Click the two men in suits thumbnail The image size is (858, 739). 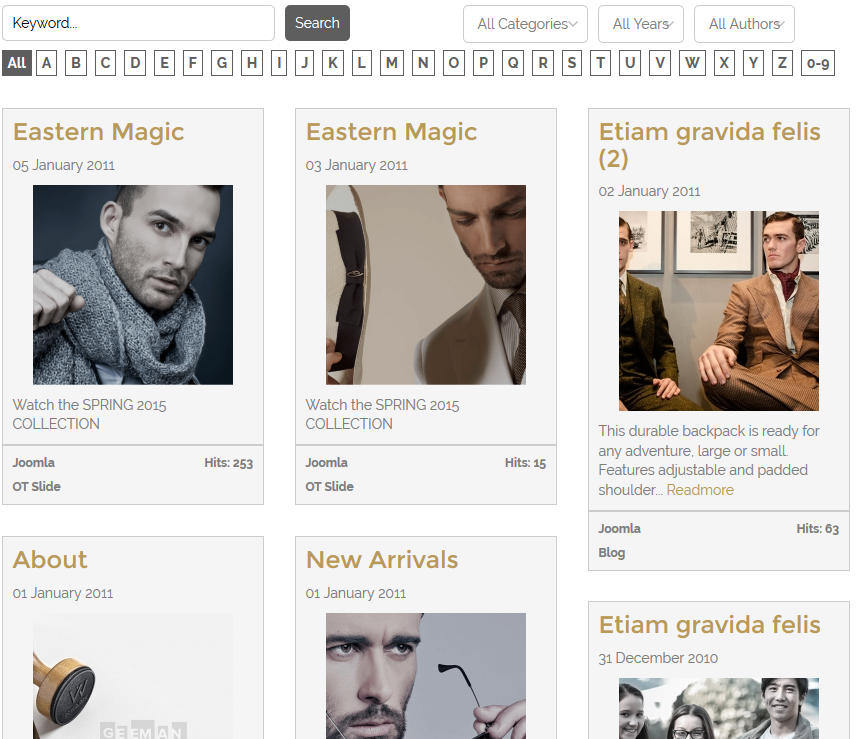719,311
